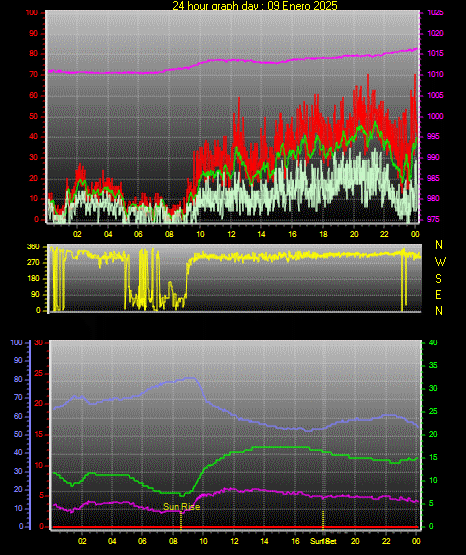The width and height of the screenshot is (466, 555).
Task: Click green 15 on temperature axis
Action: [433, 457]
